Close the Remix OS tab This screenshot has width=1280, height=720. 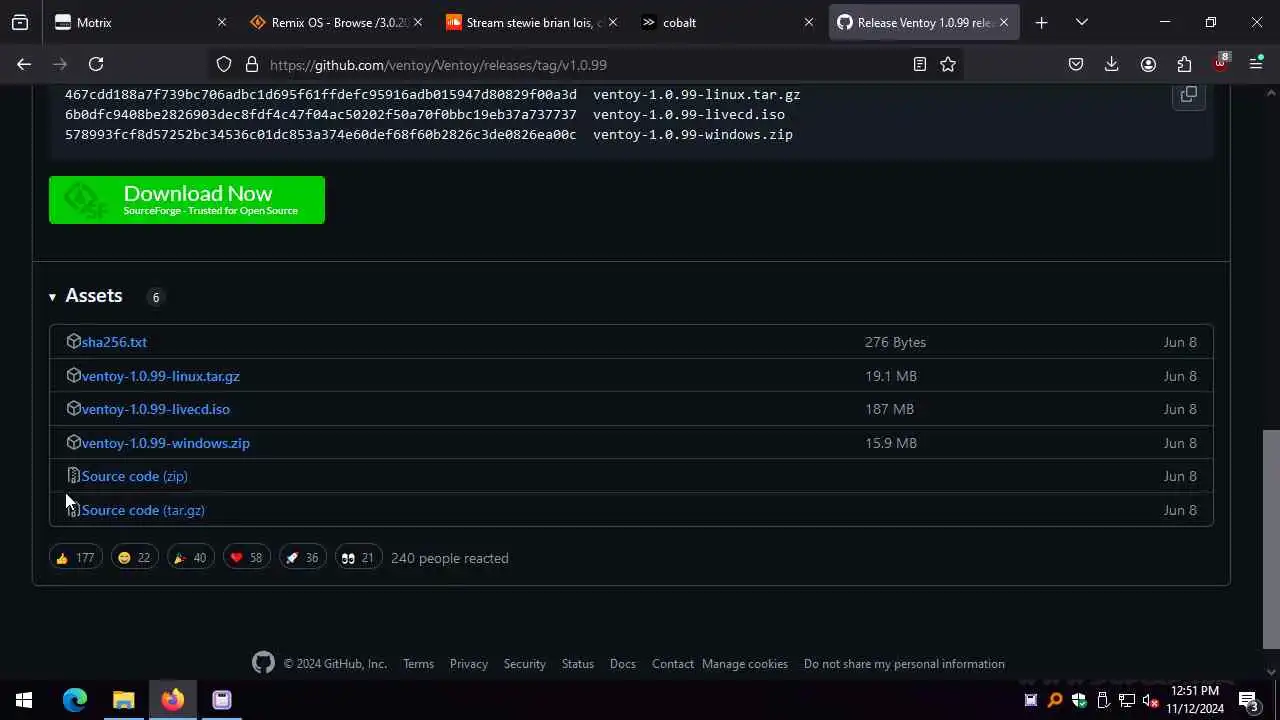pyautogui.click(x=418, y=22)
